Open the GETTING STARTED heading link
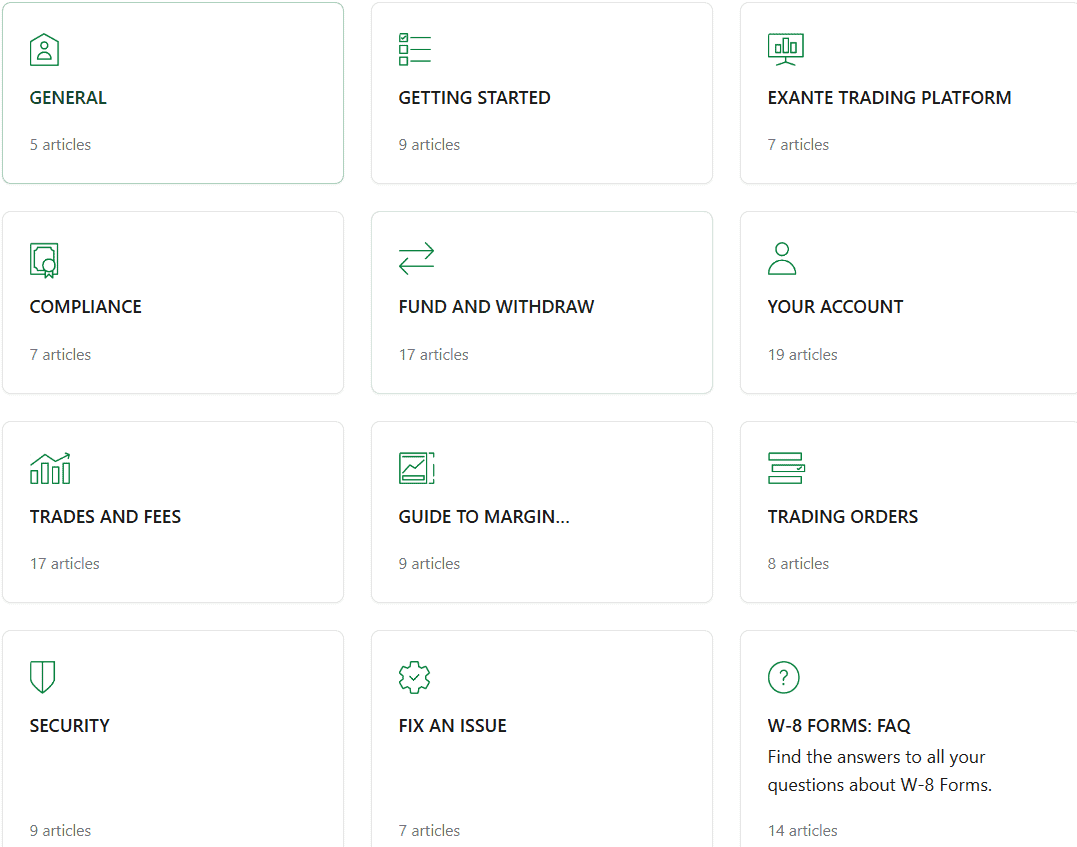1077x847 pixels. 474,98
